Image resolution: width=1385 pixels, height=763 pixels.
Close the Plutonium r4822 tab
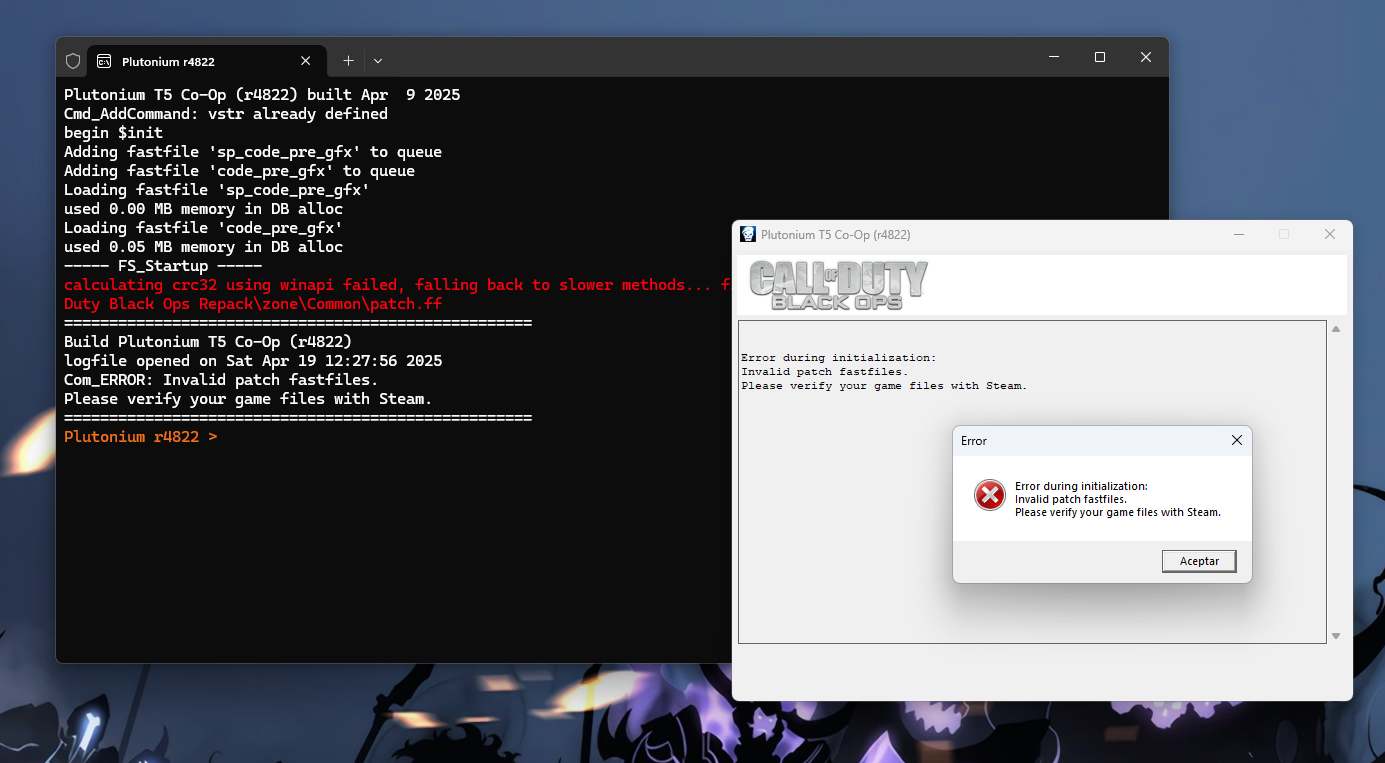click(306, 61)
